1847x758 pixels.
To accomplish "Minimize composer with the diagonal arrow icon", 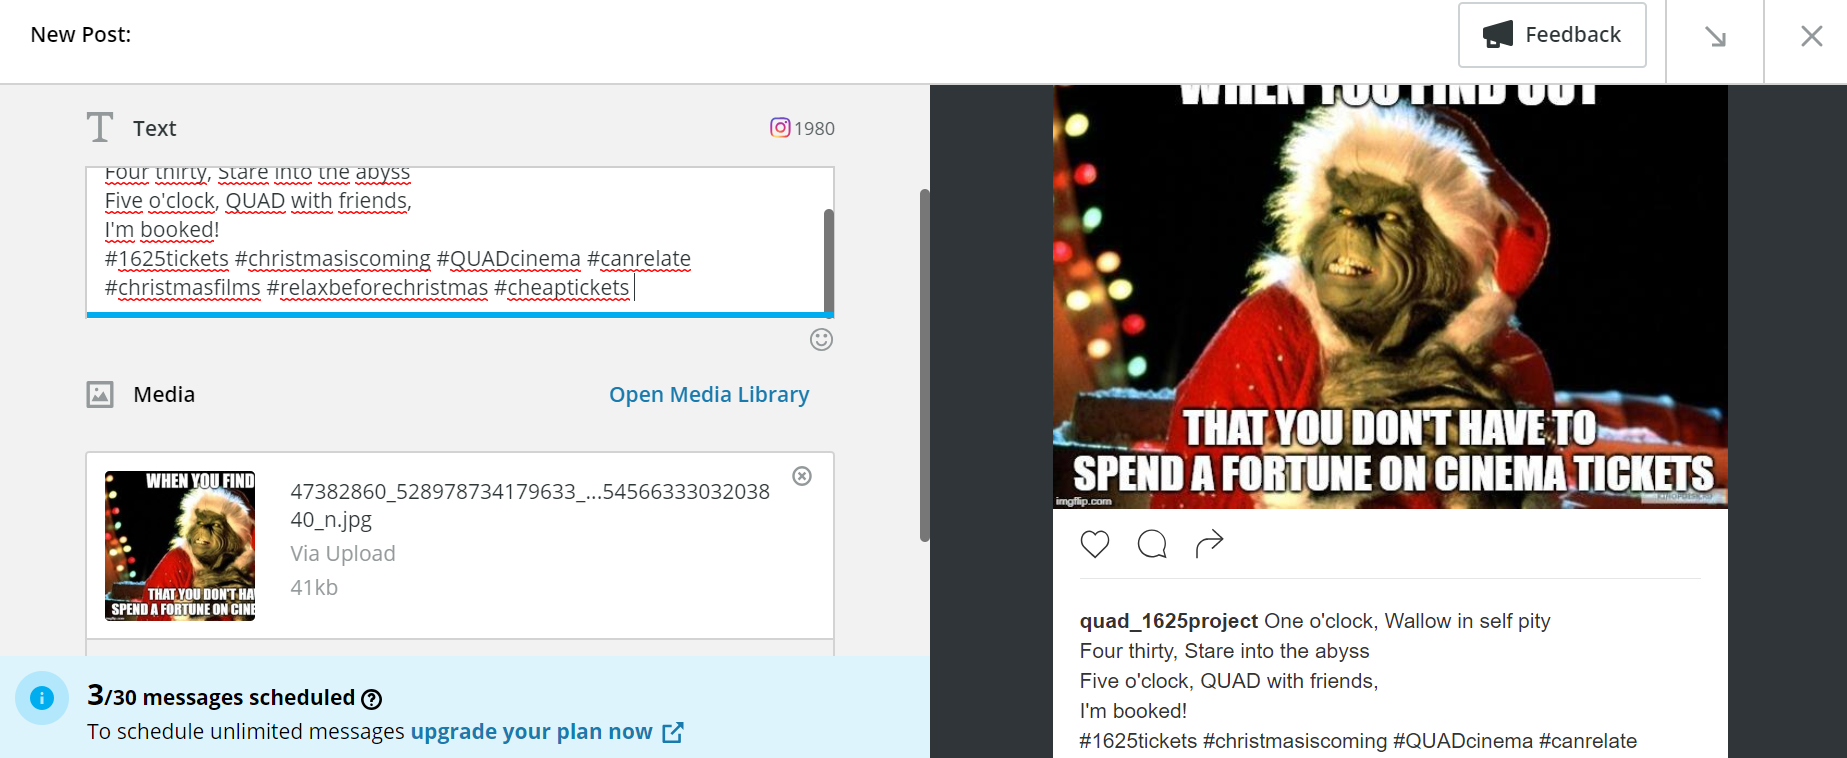I will (1715, 37).
